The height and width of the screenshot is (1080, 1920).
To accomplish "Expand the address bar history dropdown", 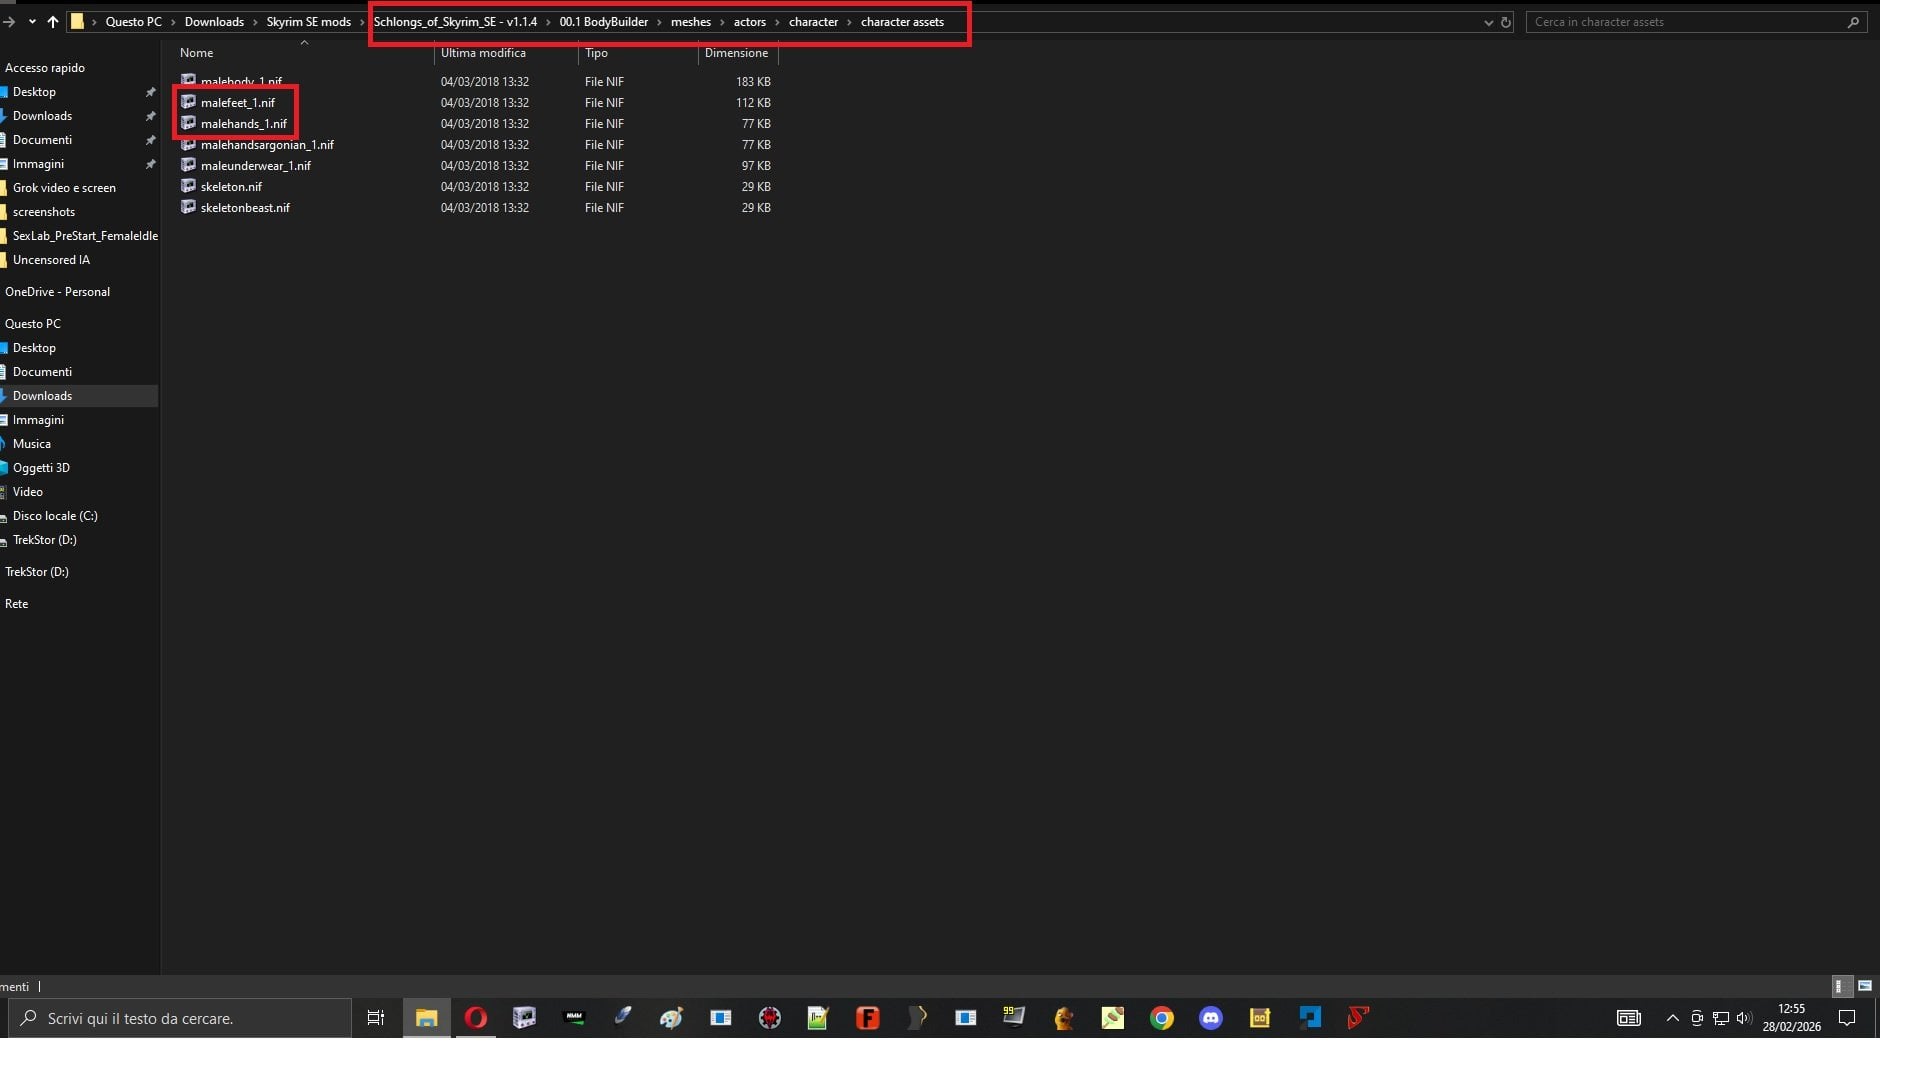I will pyautogui.click(x=1488, y=22).
